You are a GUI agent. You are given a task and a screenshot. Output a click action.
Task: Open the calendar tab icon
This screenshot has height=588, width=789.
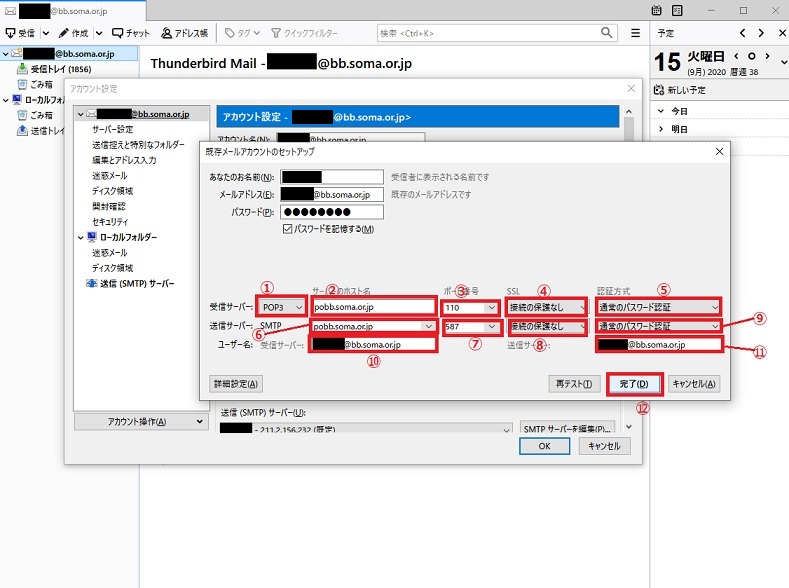pos(656,10)
